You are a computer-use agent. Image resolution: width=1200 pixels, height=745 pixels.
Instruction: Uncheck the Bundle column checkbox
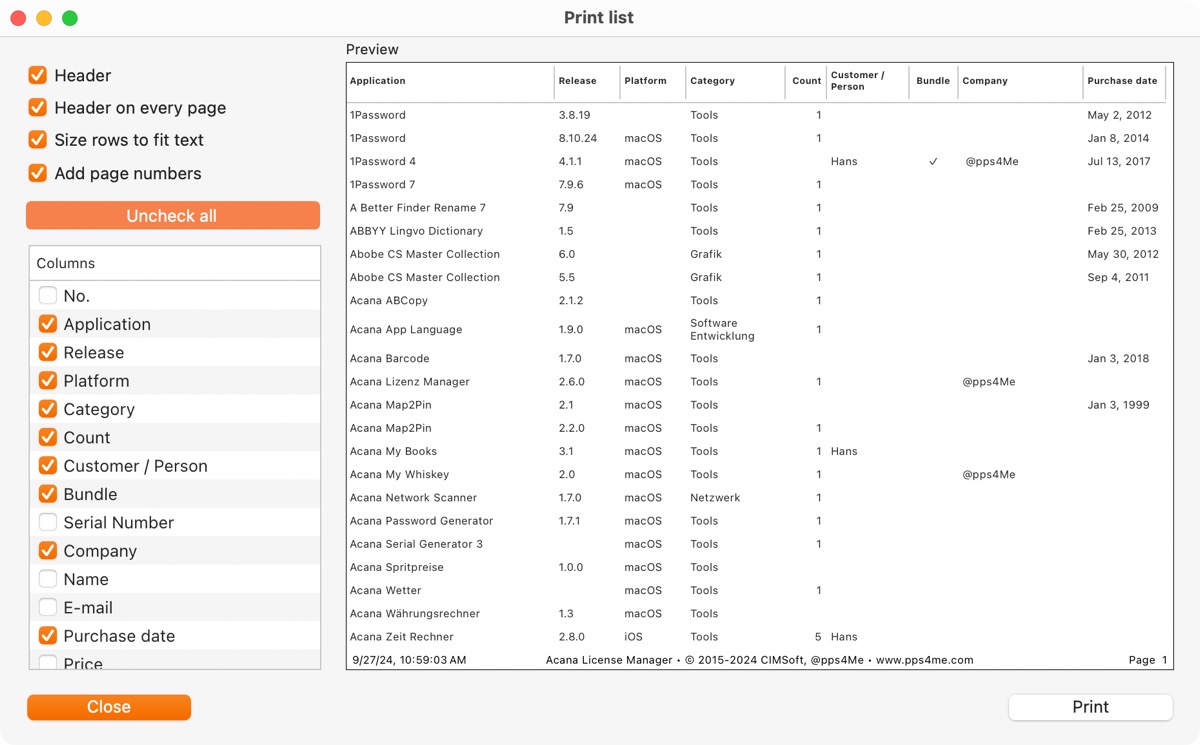[48, 494]
